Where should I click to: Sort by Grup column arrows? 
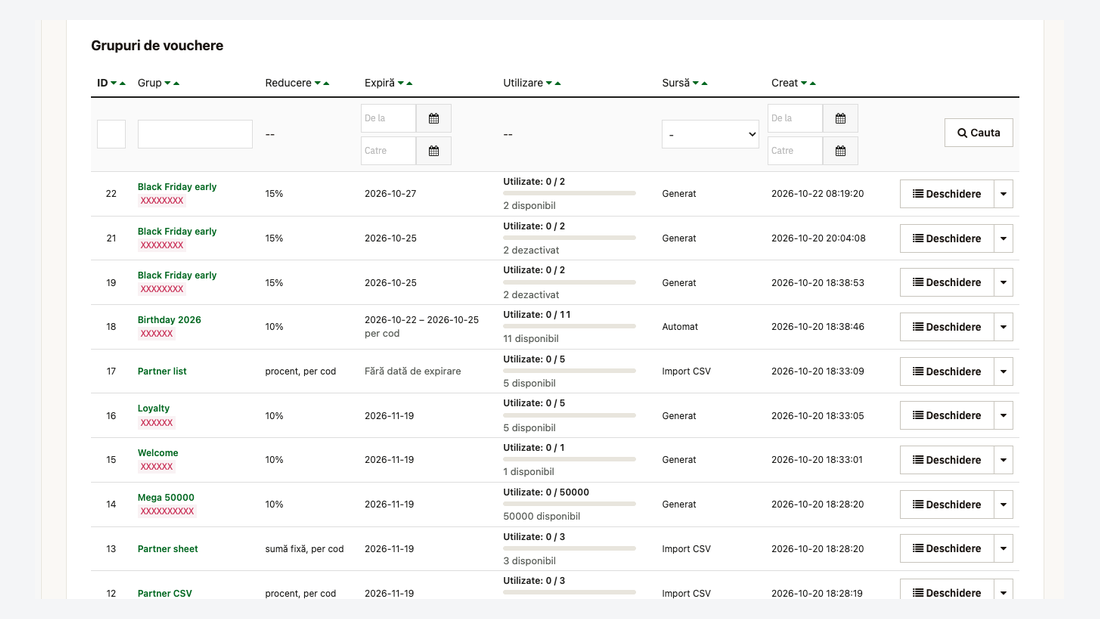click(172, 84)
